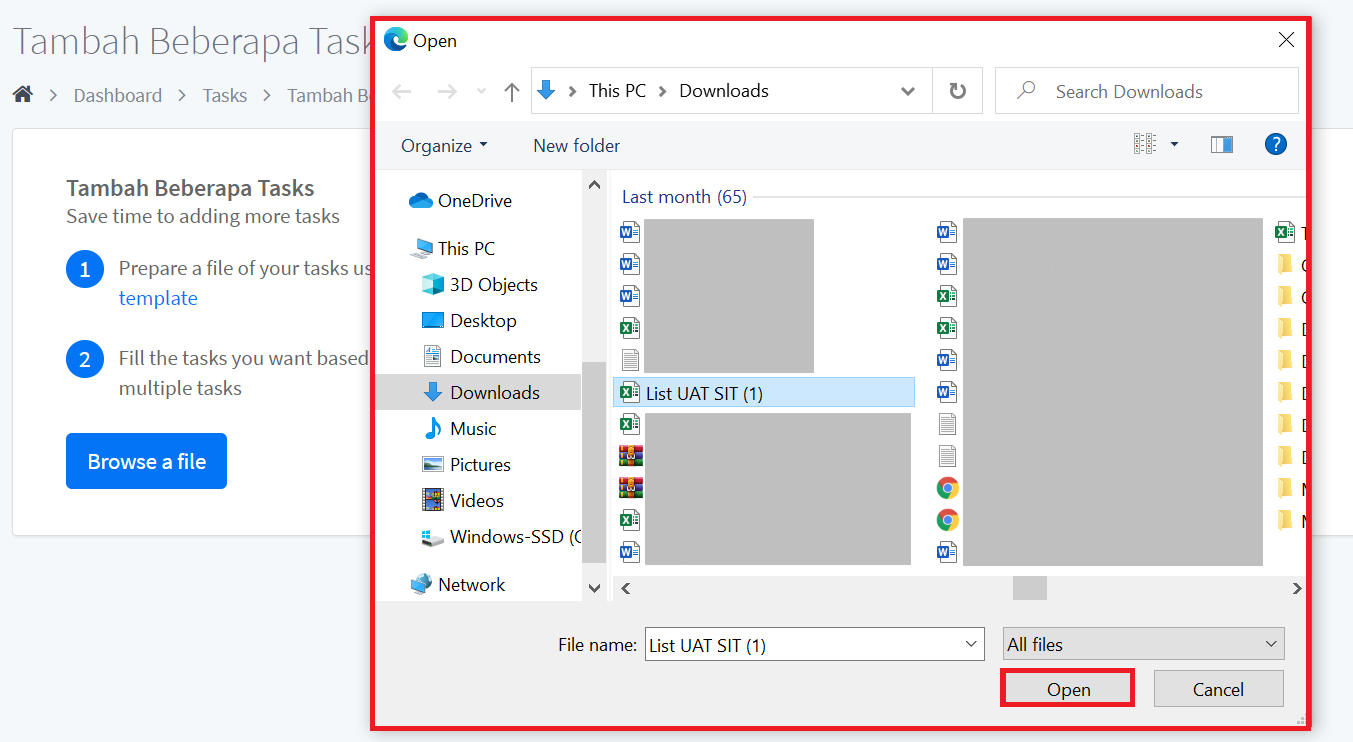The width and height of the screenshot is (1353, 742).
Task: Click the Cancel button
Action: [1218, 689]
